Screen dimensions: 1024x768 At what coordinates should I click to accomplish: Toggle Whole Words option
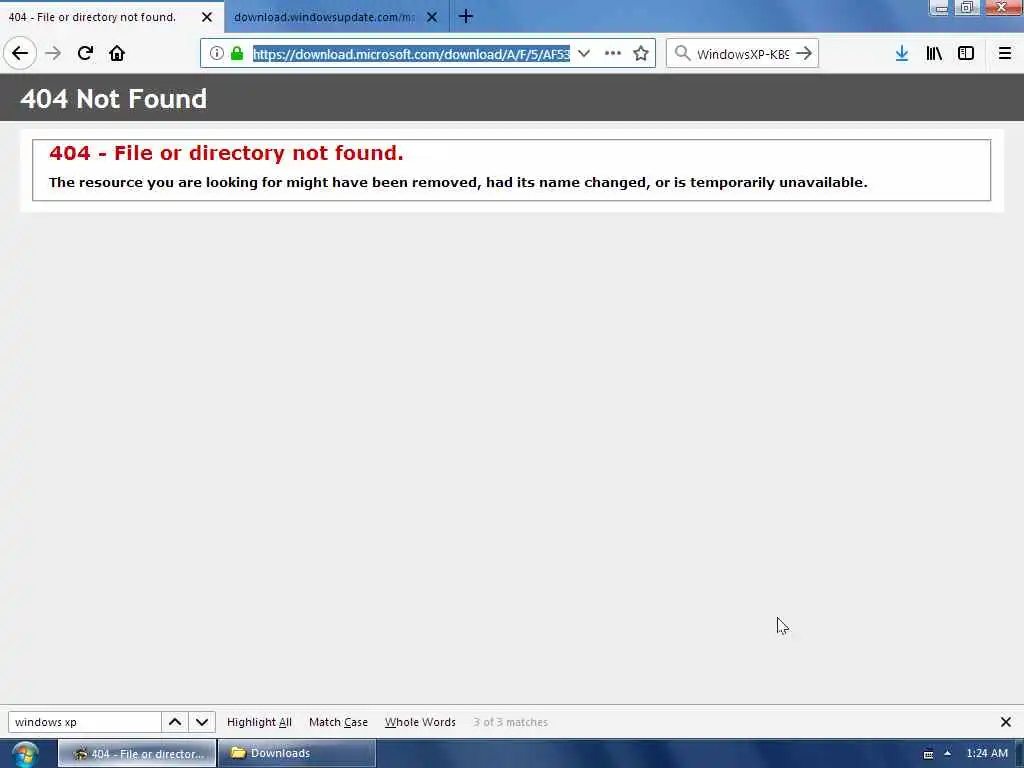420,722
